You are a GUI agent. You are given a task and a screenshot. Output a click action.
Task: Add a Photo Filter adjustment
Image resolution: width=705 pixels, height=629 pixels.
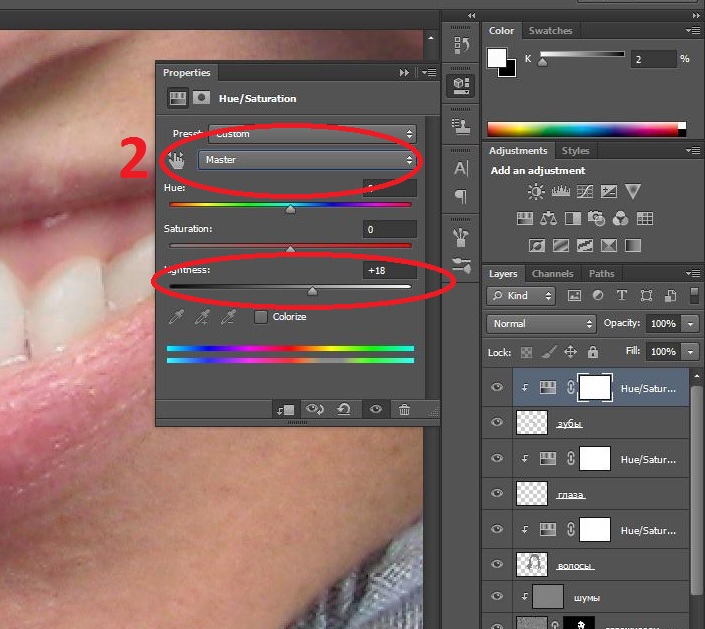[x=596, y=219]
